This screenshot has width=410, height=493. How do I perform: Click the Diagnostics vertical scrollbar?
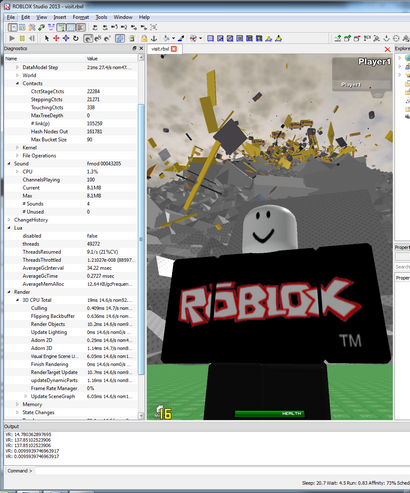(141, 238)
